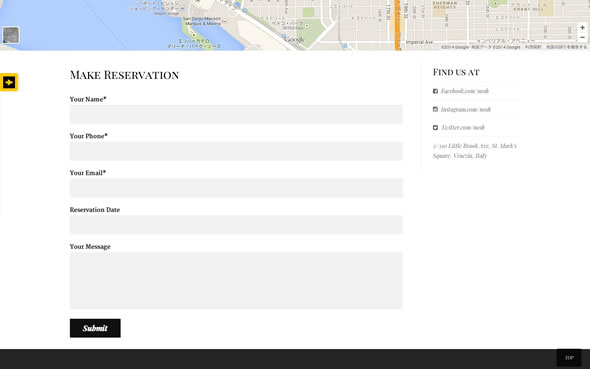This screenshot has height=369, width=590.
Task: Open the Reservation Date field
Action: click(236, 225)
